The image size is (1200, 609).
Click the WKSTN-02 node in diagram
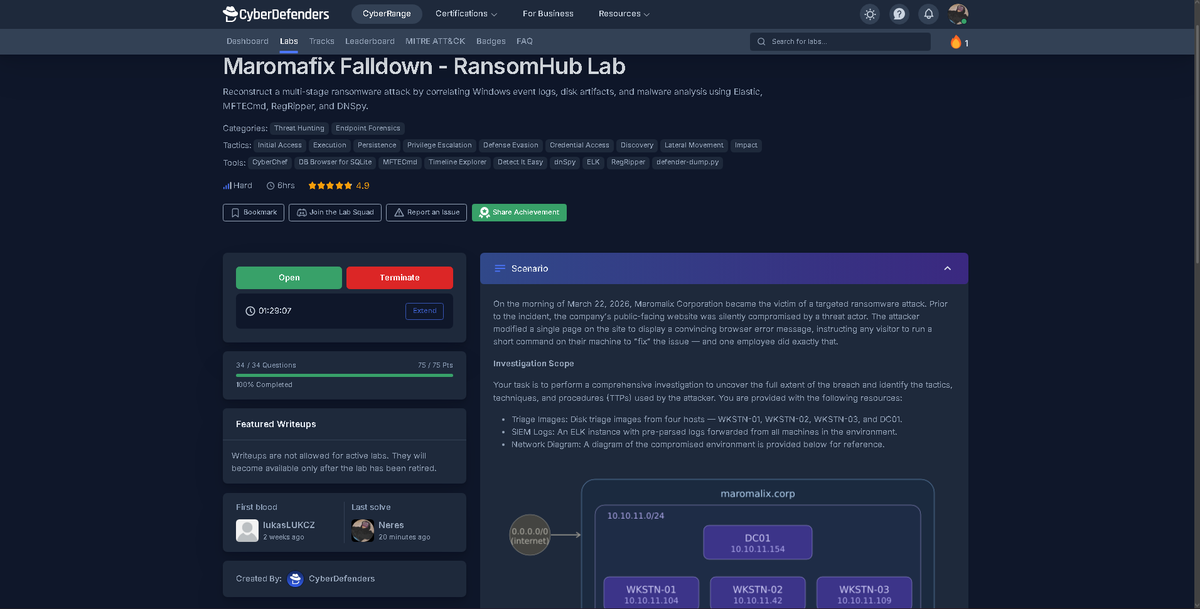tap(758, 593)
